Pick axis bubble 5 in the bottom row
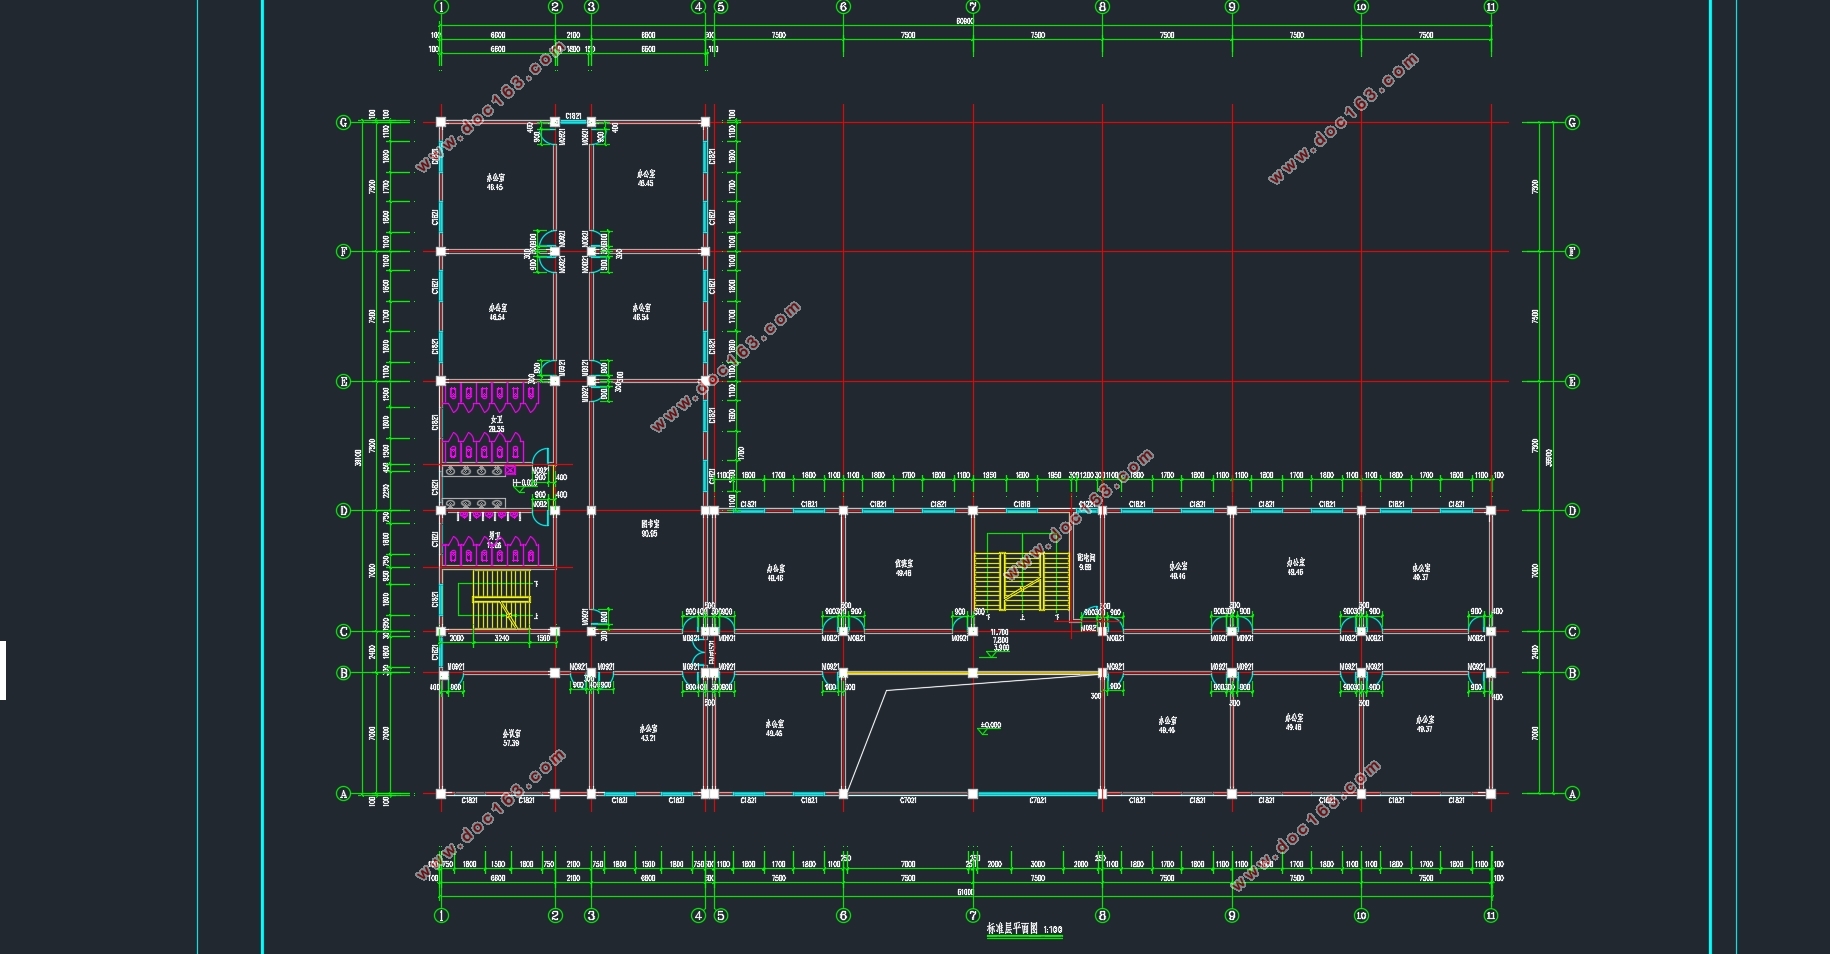 click(x=721, y=915)
